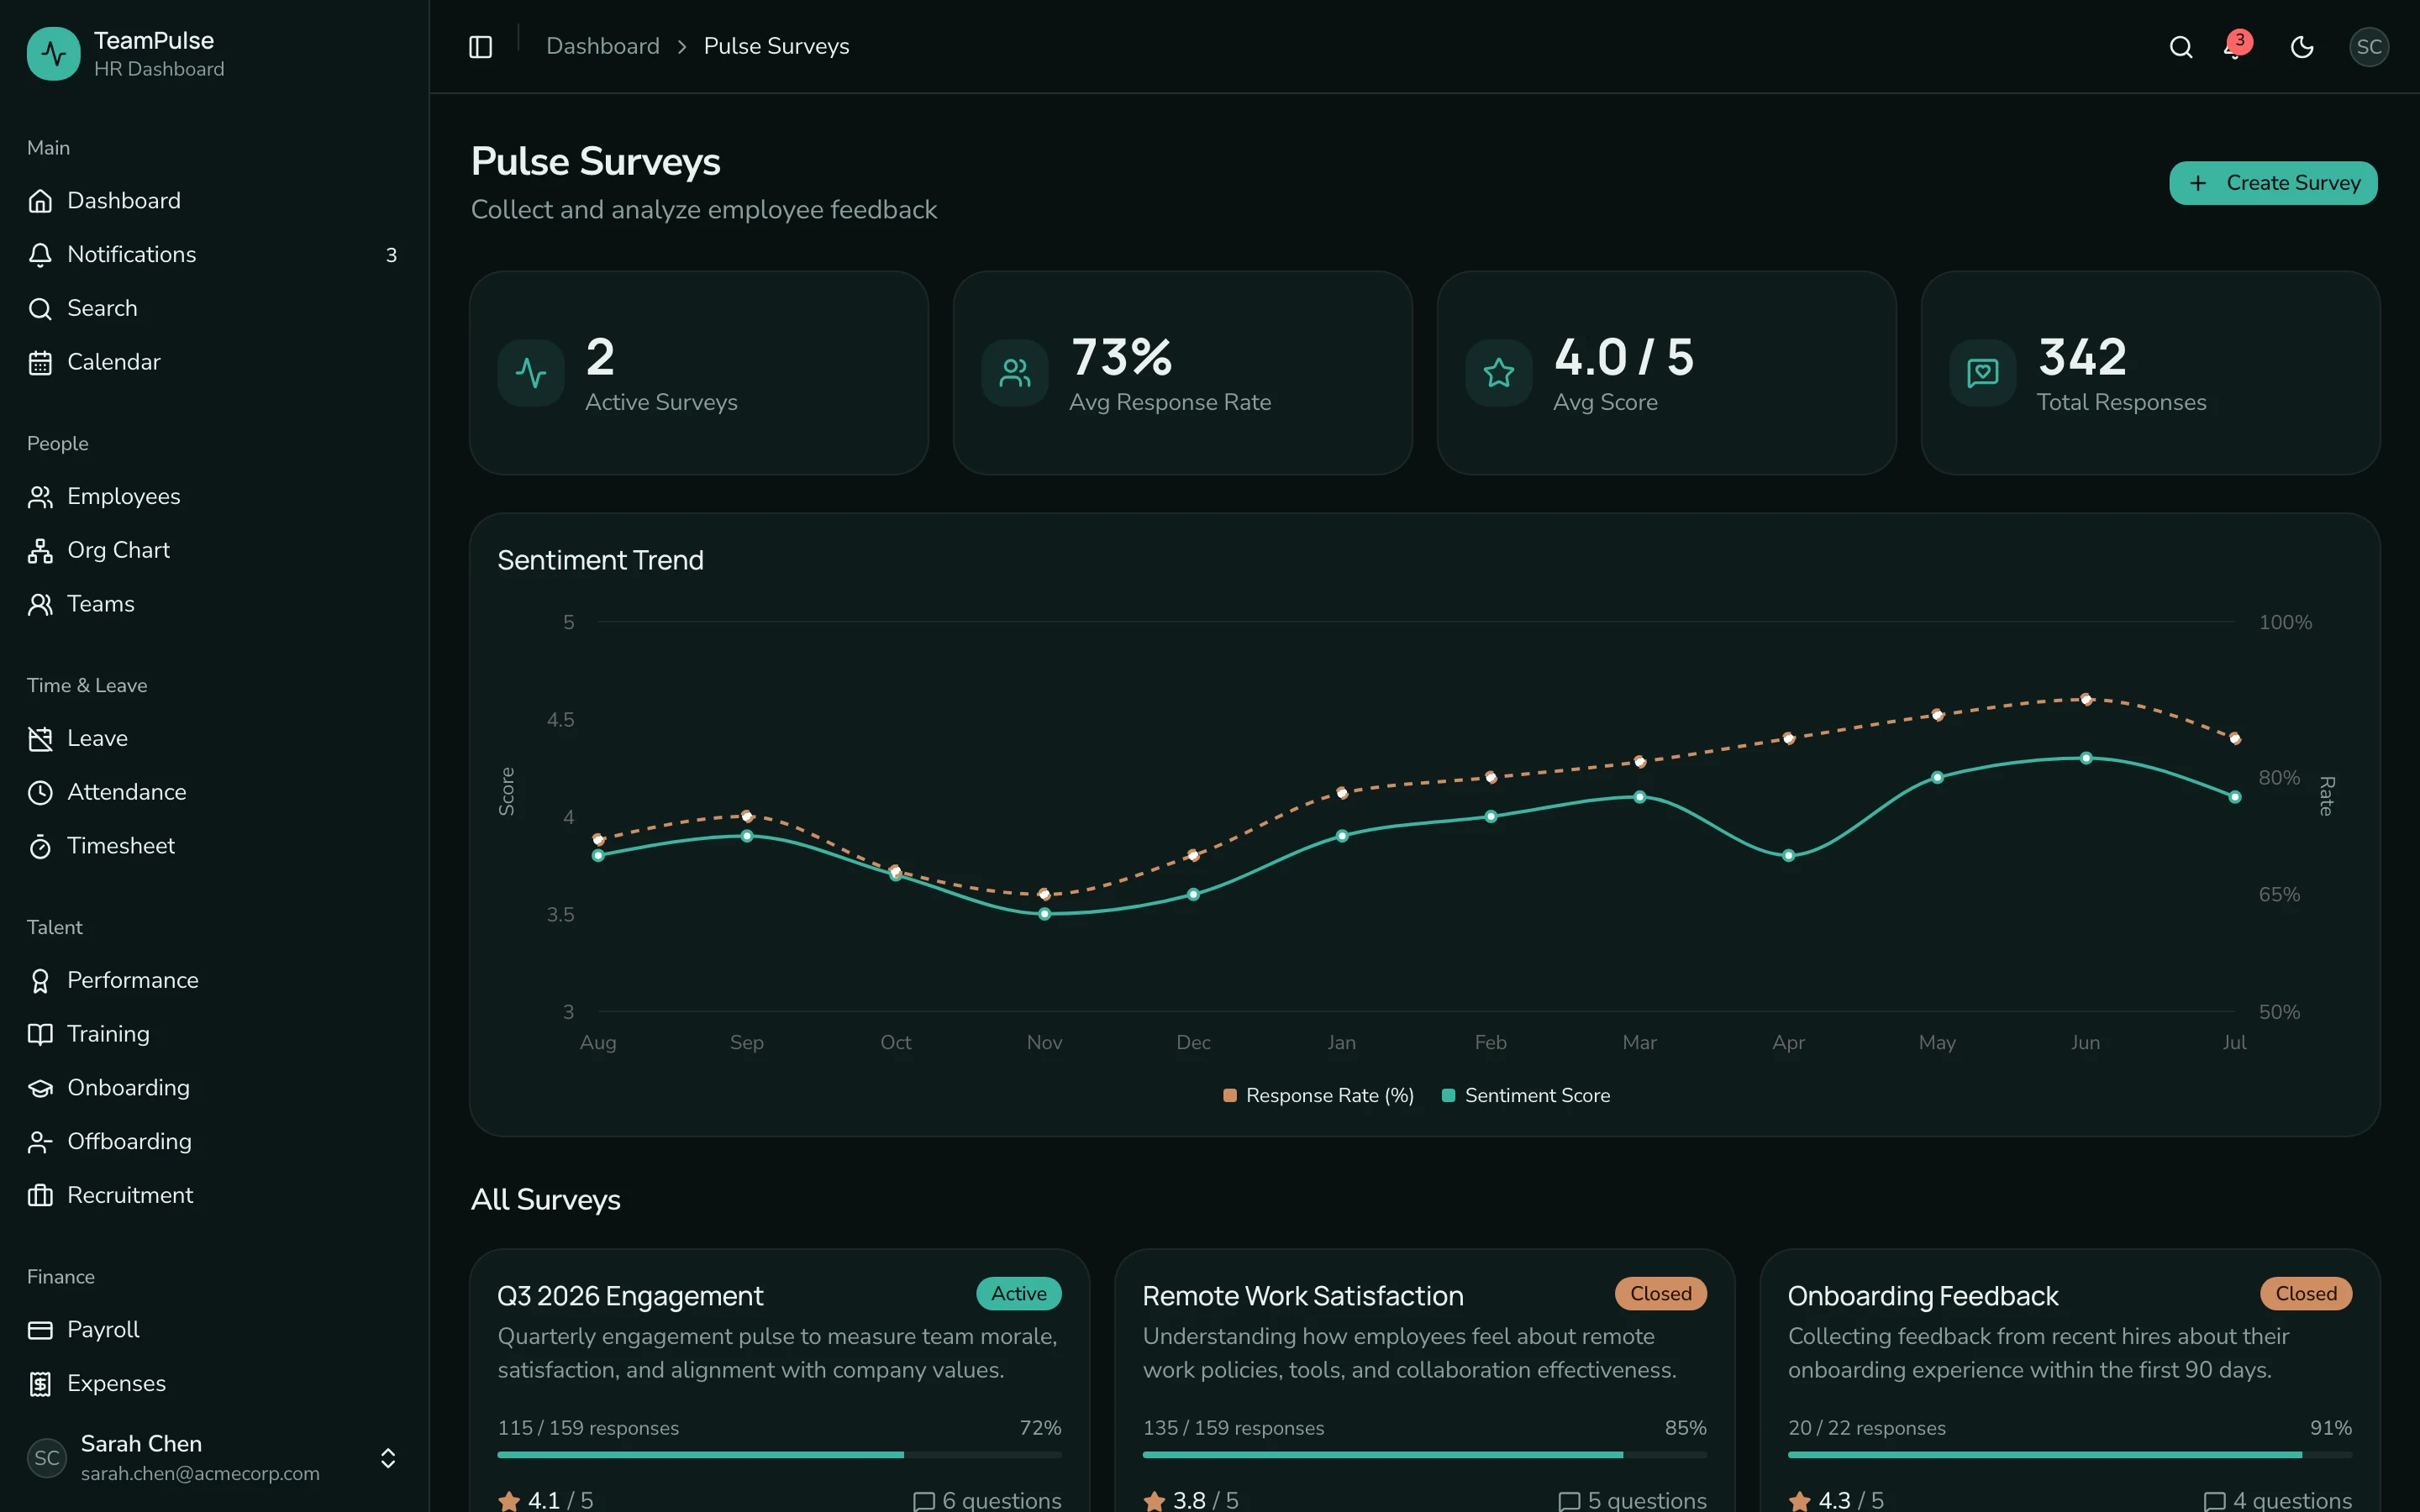Click the Org Chart icon
2420x1512 pixels.
40,551
